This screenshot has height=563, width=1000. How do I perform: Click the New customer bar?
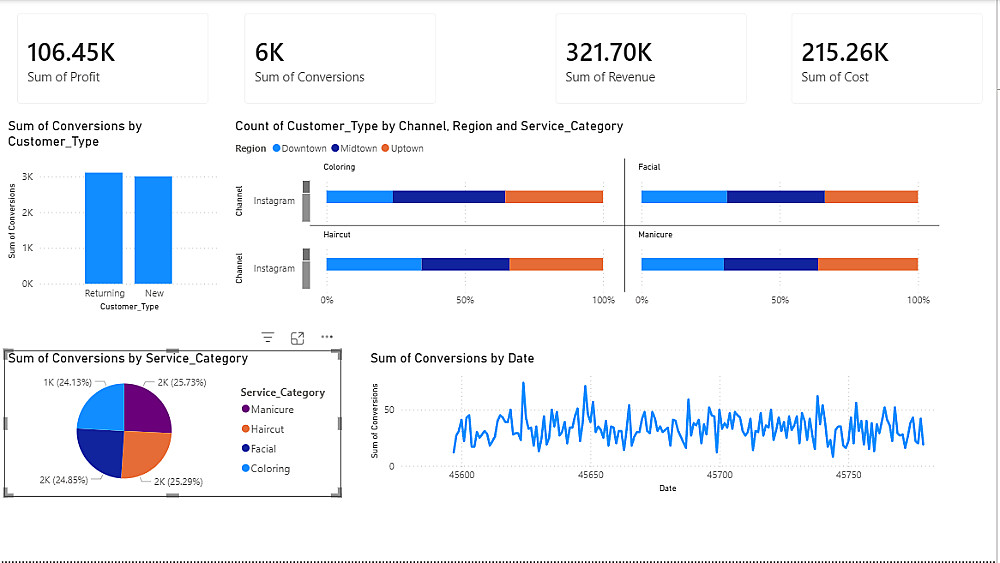click(153, 230)
